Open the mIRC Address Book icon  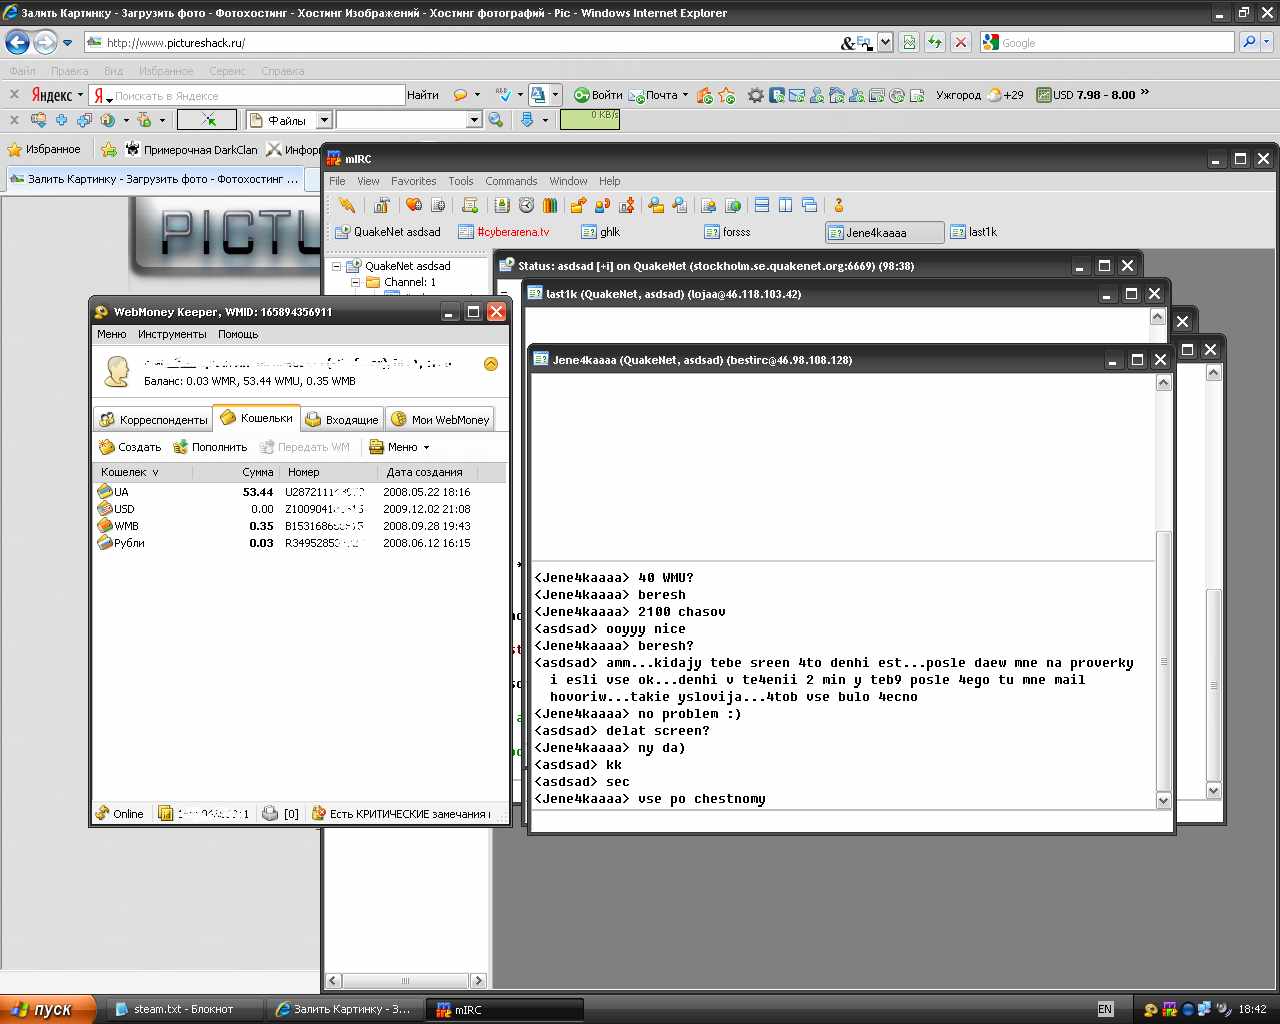(x=502, y=205)
